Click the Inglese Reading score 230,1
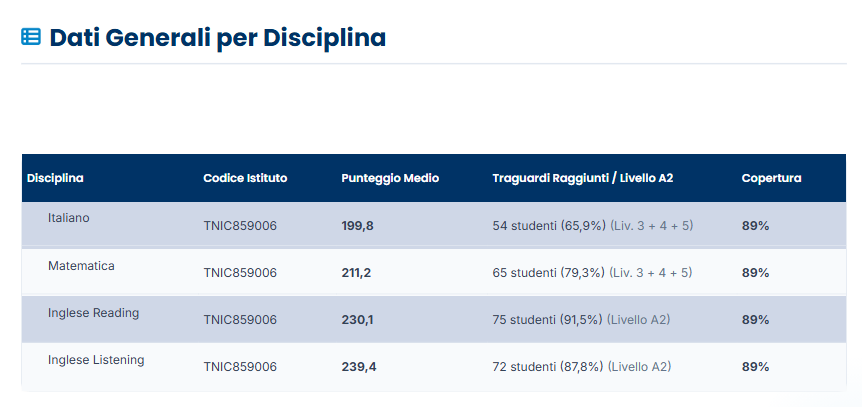This screenshot has width=862, height=407. (x=357, y=320)
